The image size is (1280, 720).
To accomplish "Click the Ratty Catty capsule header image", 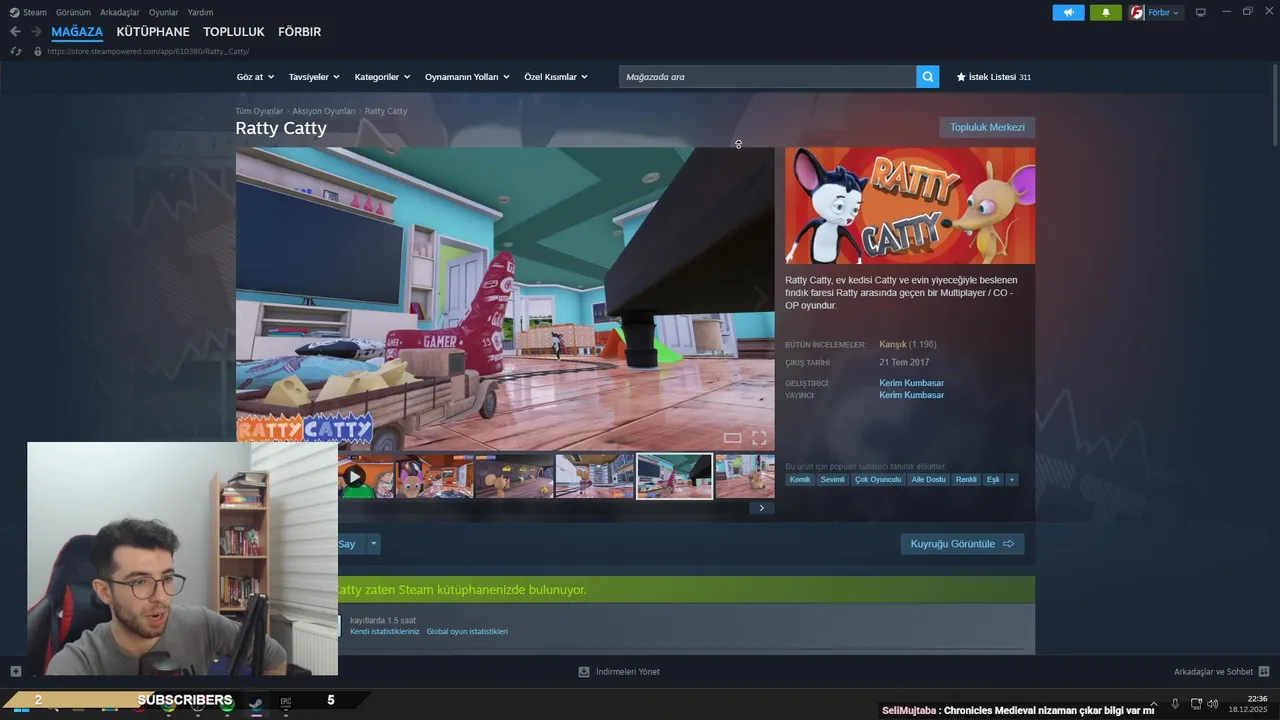I will coord(910,206).
